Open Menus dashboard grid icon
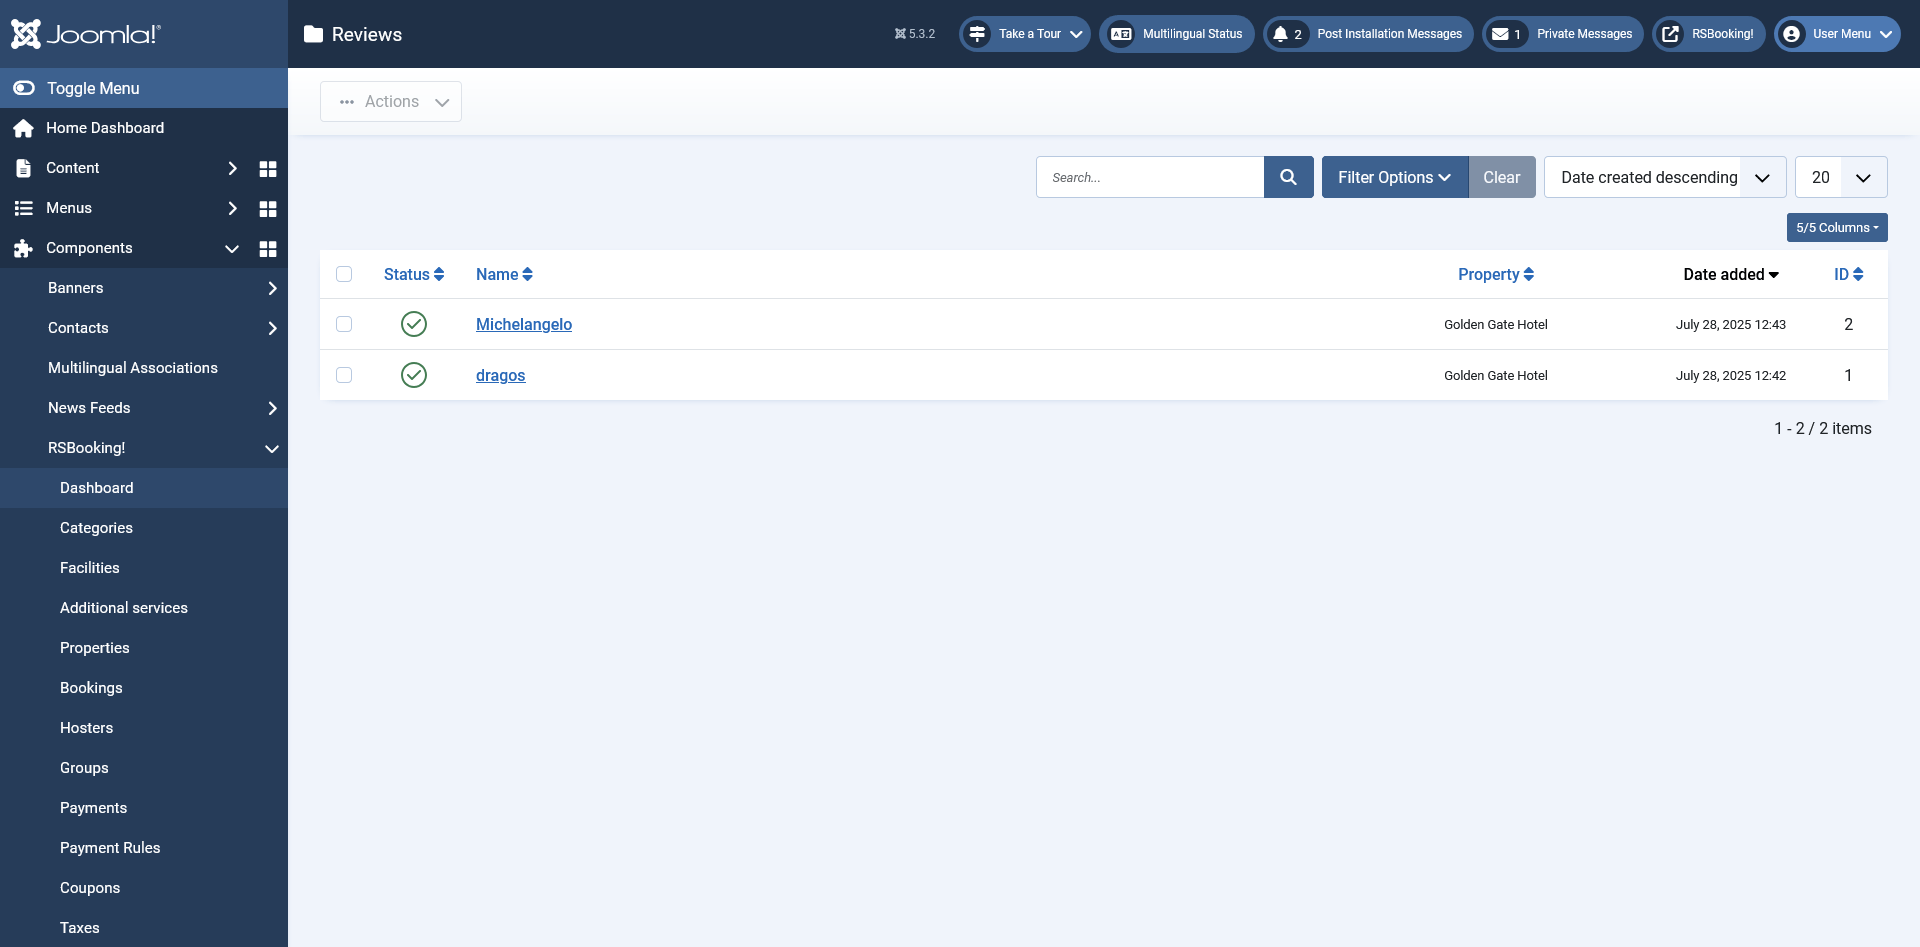Image resolution: width=1920 pixels, height=947 pixels. pos(268,209)
